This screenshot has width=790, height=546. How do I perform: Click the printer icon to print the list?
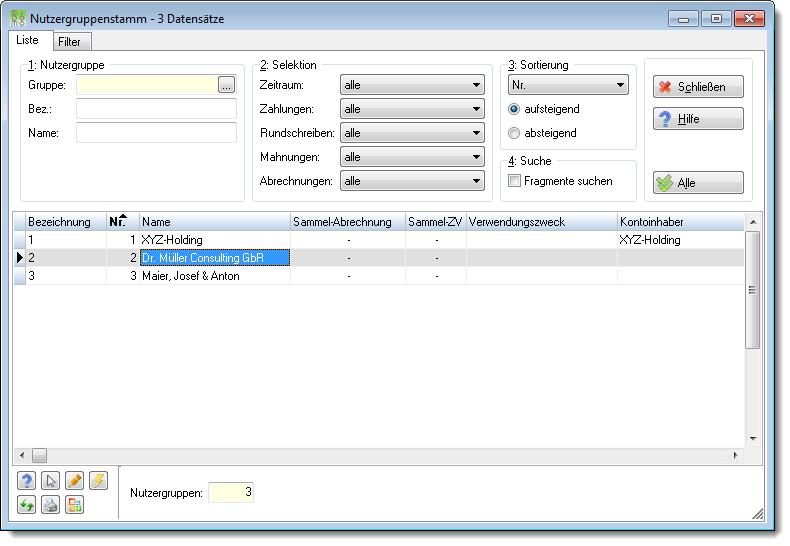tap(50, 505)
